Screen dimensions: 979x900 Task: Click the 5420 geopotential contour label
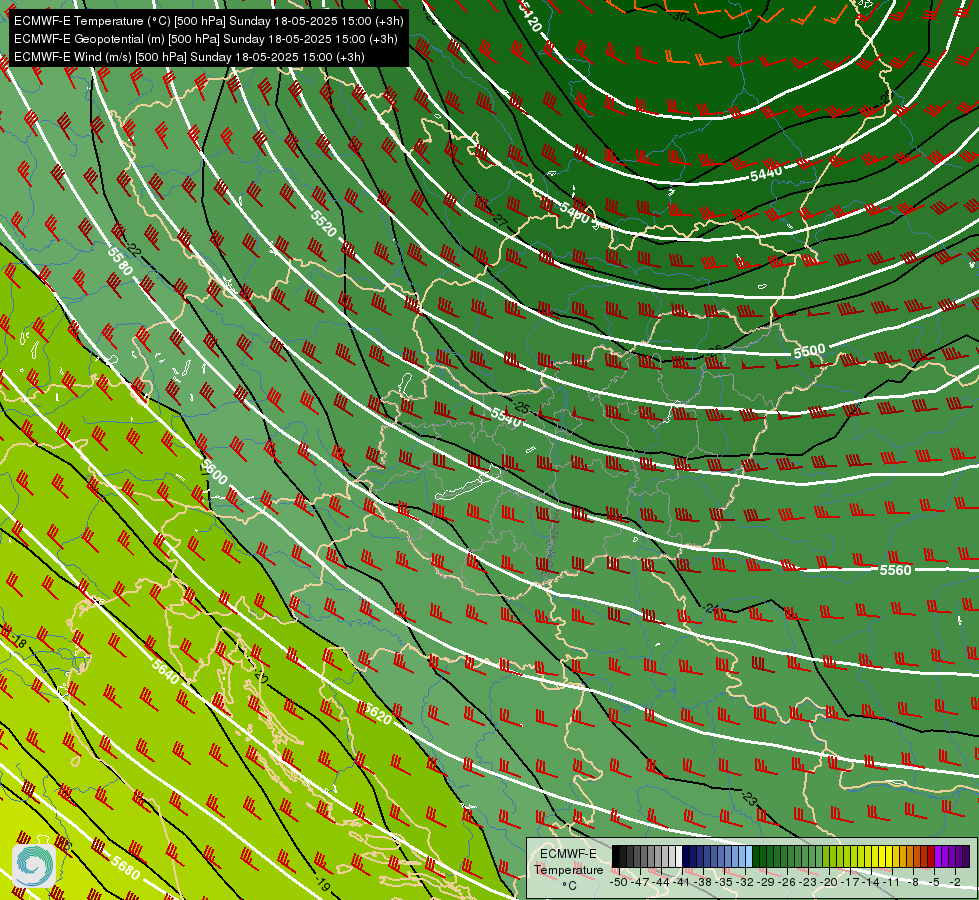pos(529,17)
